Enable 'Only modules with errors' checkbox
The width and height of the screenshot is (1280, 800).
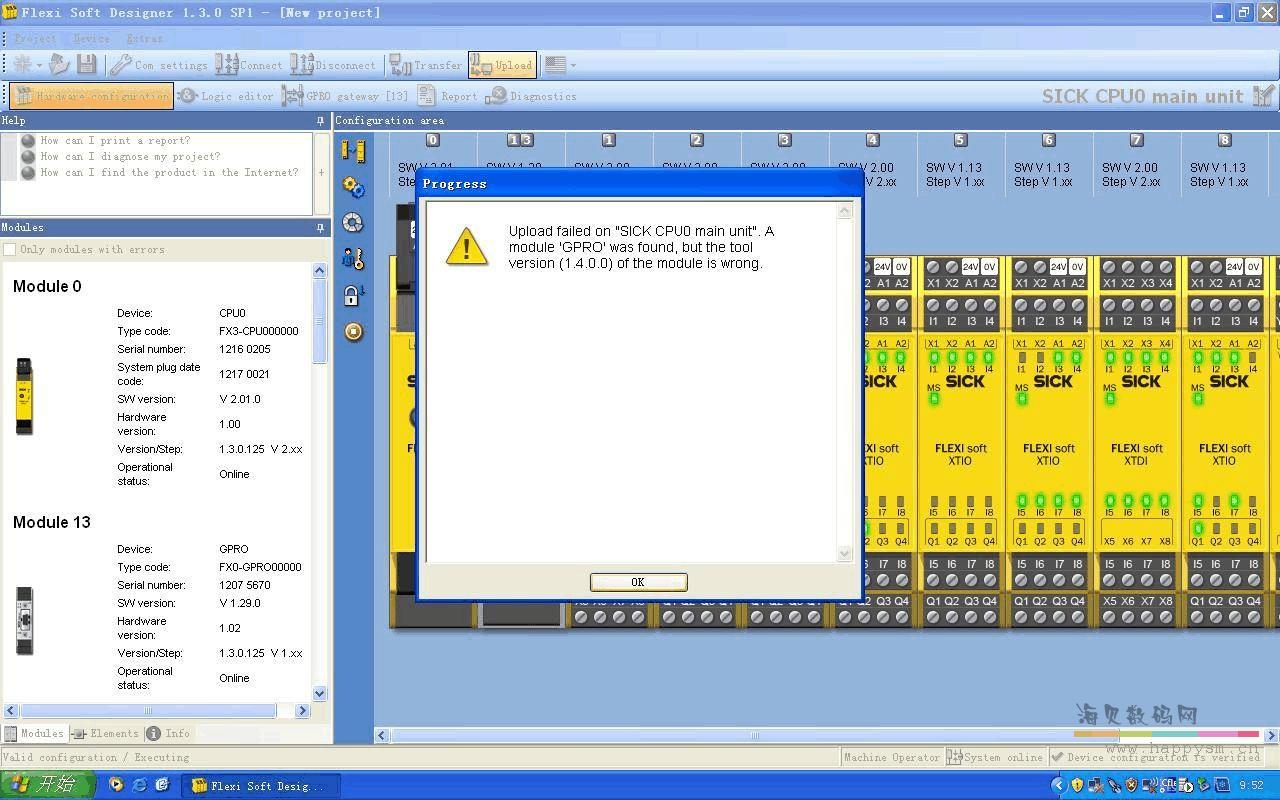coord(10,249)
